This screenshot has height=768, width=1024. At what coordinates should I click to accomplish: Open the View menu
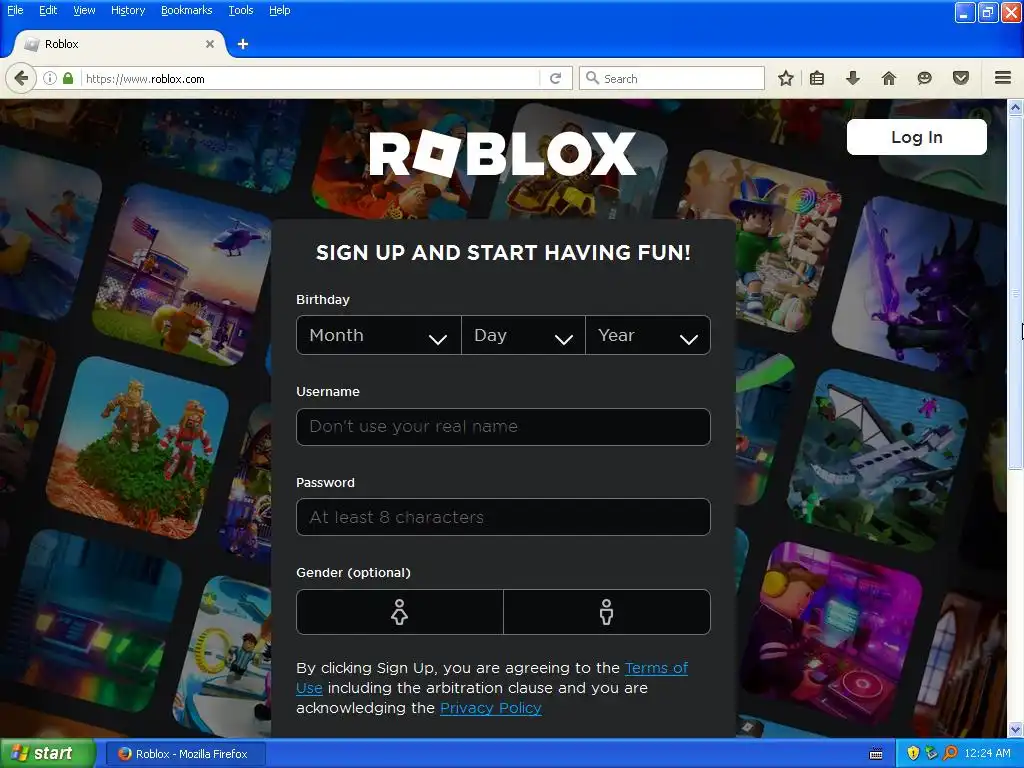84,10
